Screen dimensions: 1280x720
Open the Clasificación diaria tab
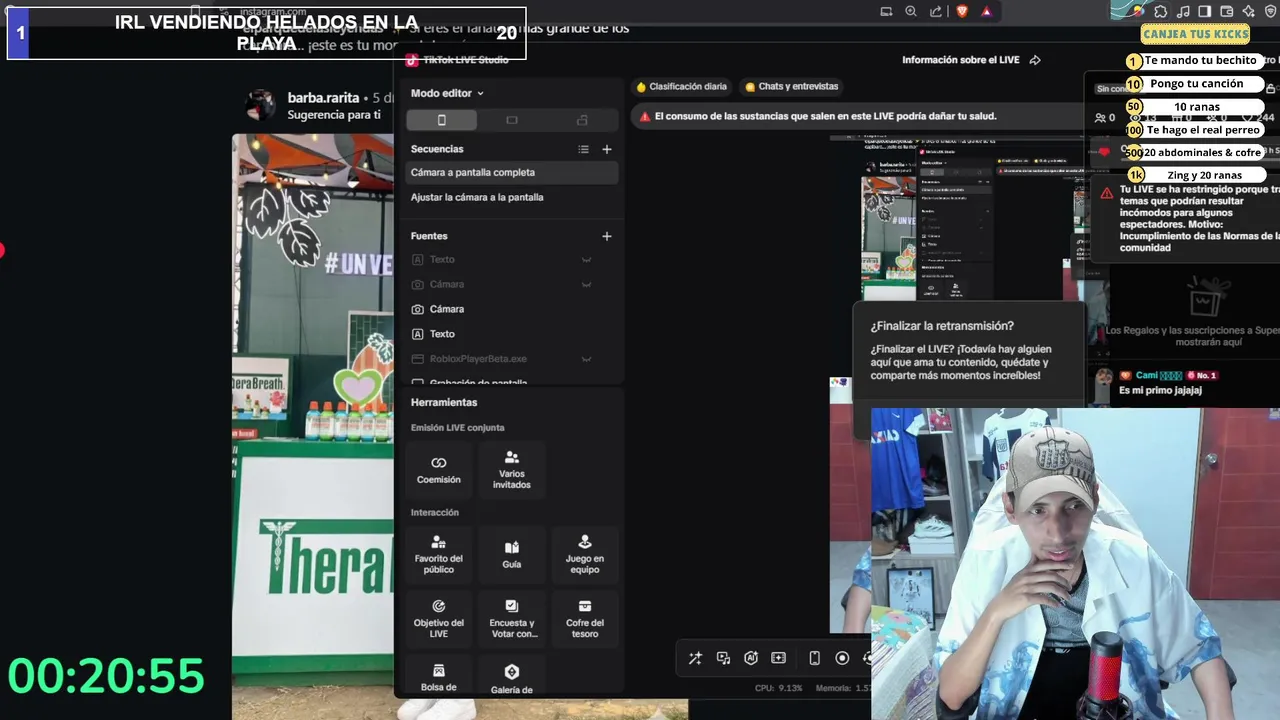[x=682, y=86]
